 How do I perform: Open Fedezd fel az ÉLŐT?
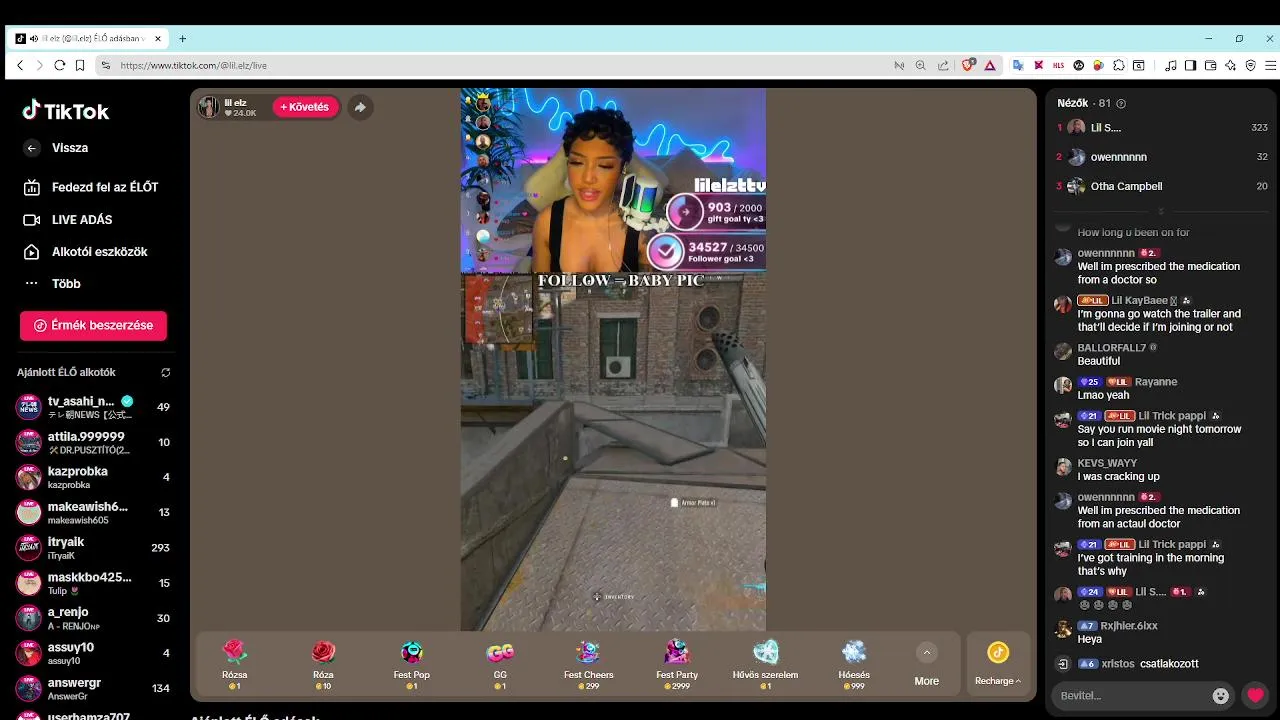point(93,187)
